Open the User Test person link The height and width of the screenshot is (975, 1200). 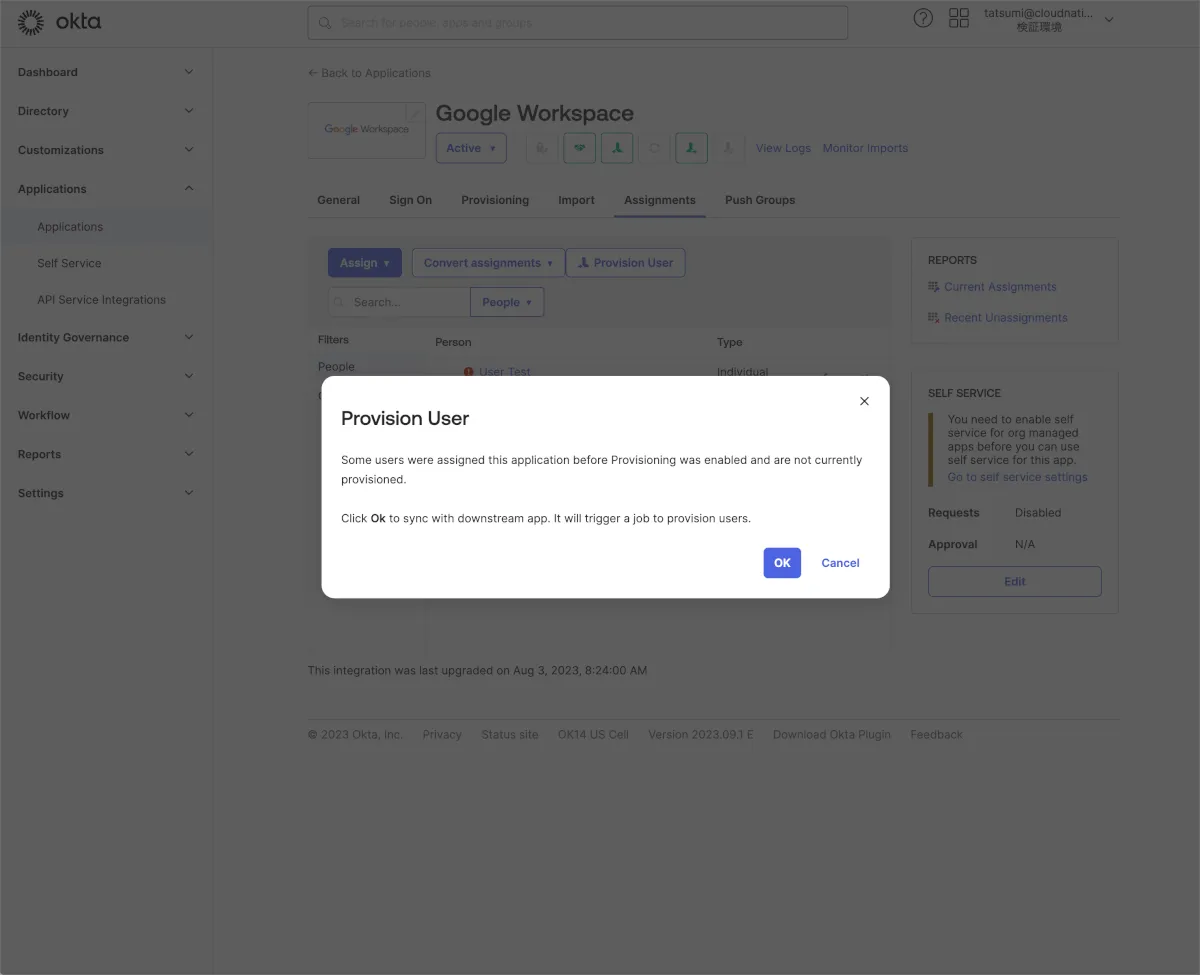[505, 372]
